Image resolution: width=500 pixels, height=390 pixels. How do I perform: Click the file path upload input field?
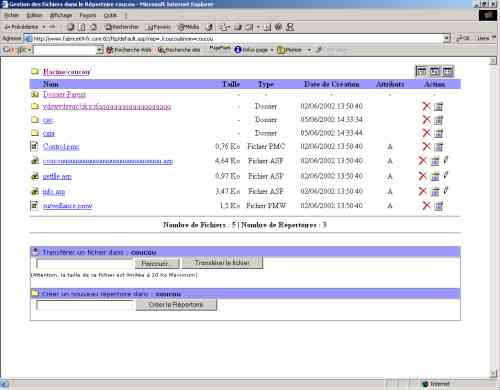84,264
